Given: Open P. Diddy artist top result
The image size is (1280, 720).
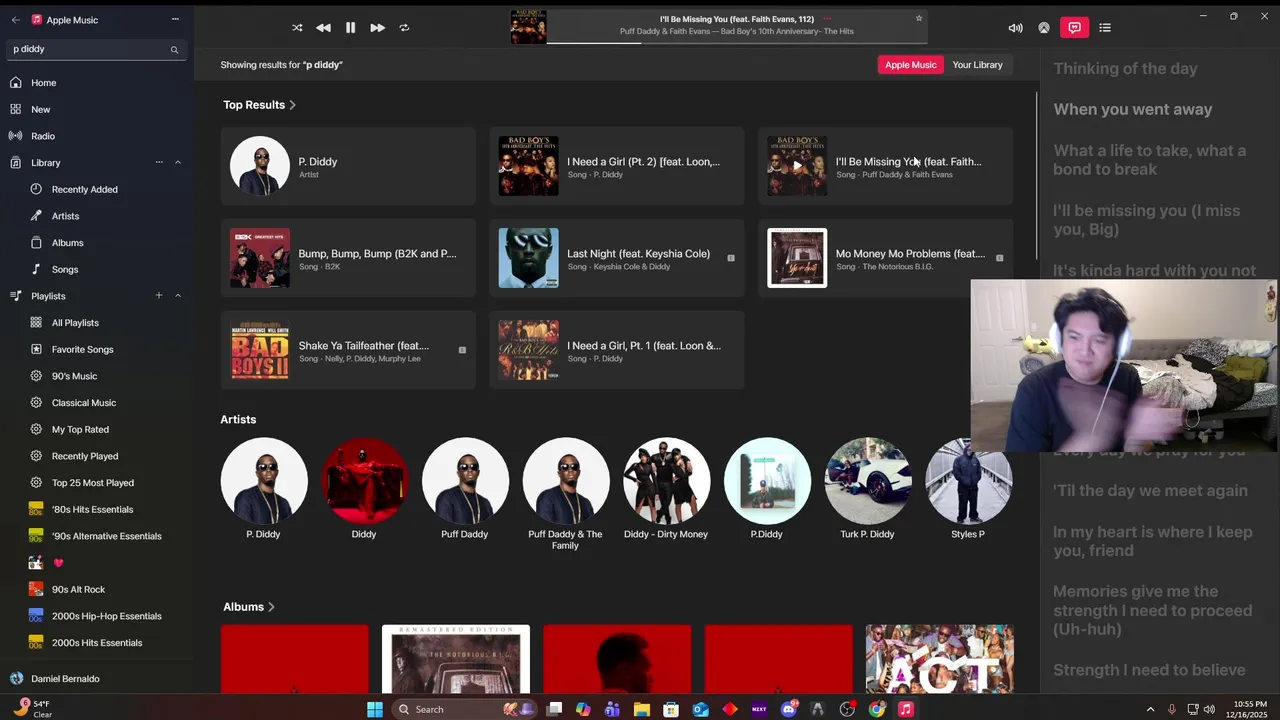Looking at the screenshot, I should [x=348, y=166].
